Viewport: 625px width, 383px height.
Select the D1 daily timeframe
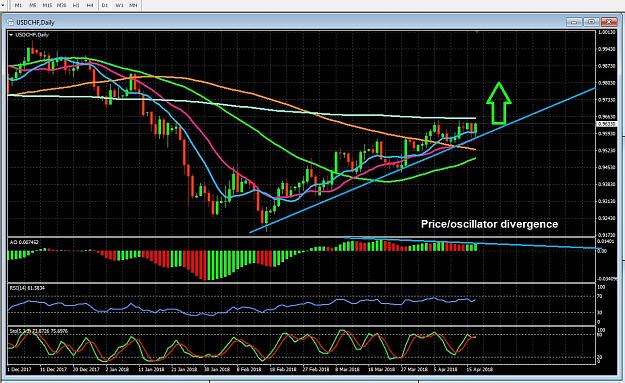pyautogui.click(x=105, y=5)
